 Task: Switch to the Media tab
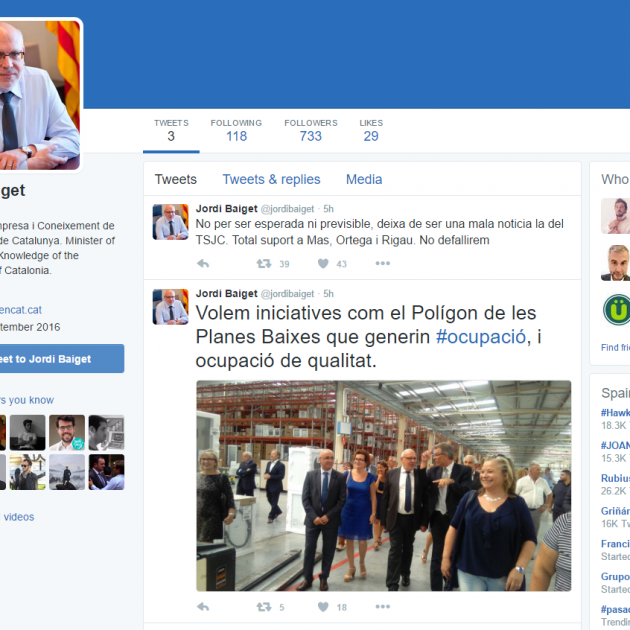364,180
